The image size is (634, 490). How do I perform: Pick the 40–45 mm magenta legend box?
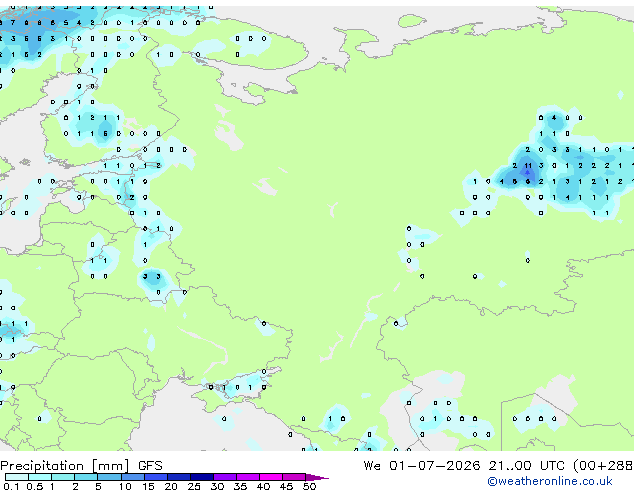click(x=271, y=477)
